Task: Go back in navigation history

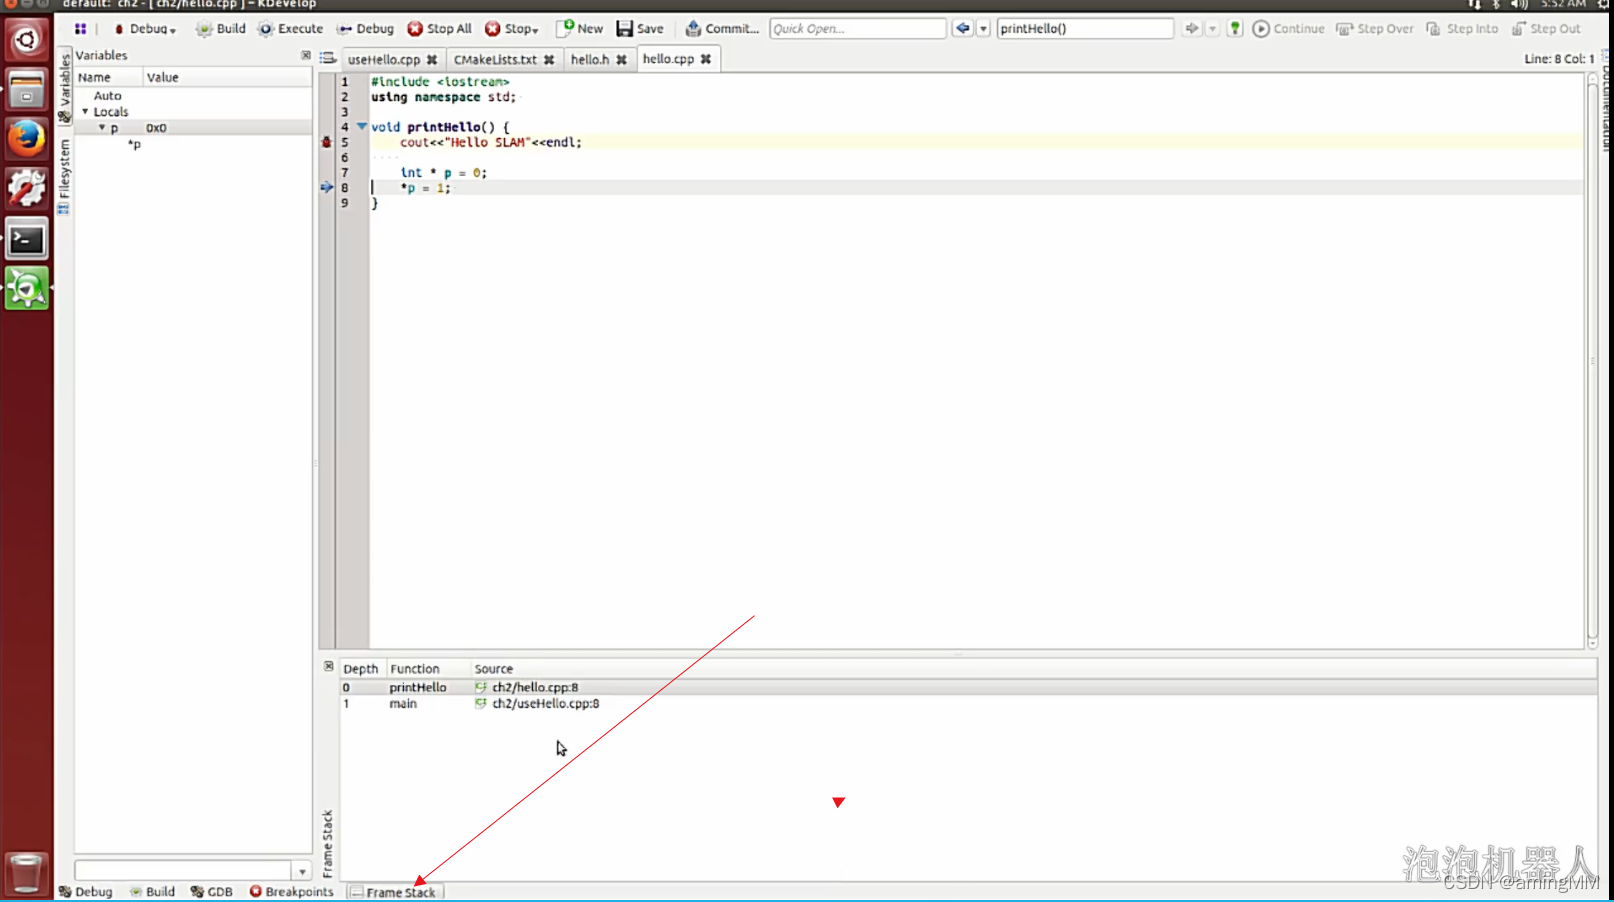Action: (962, 29)
